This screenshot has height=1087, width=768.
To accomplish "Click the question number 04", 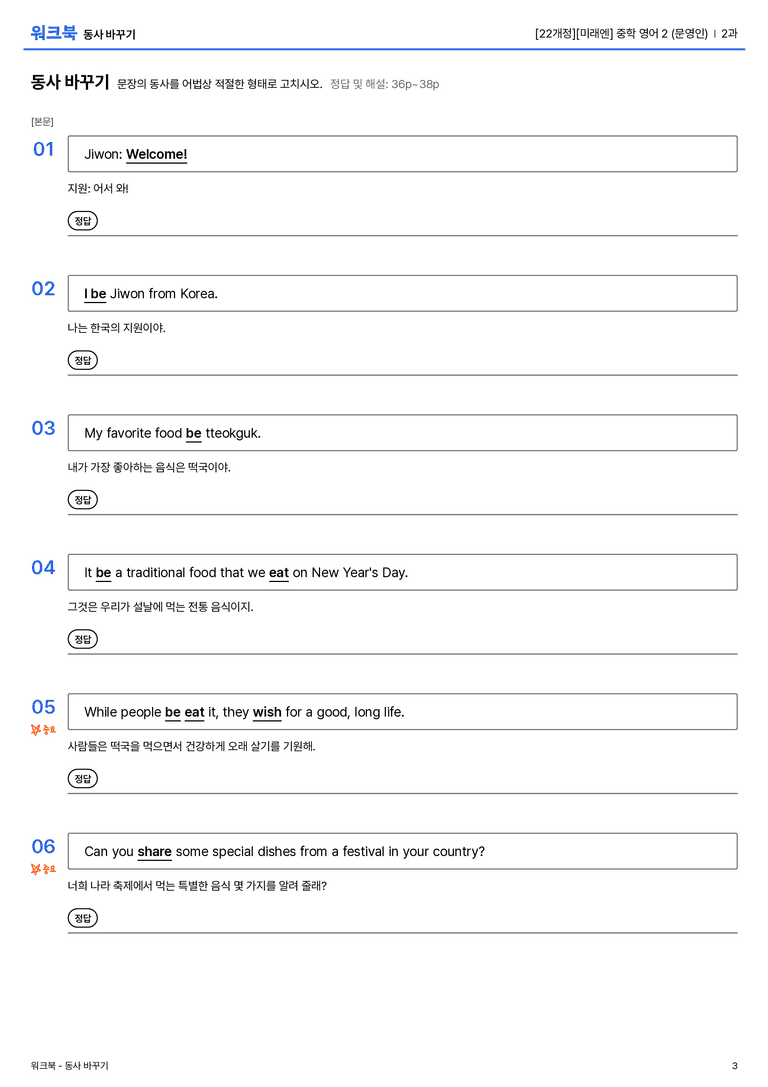I will 43,567.
